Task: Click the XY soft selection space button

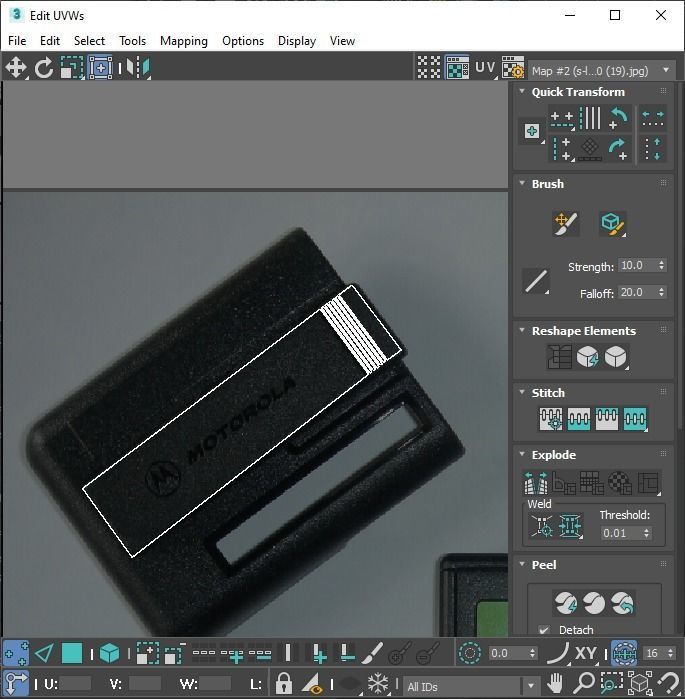Action: click(586, 654)
